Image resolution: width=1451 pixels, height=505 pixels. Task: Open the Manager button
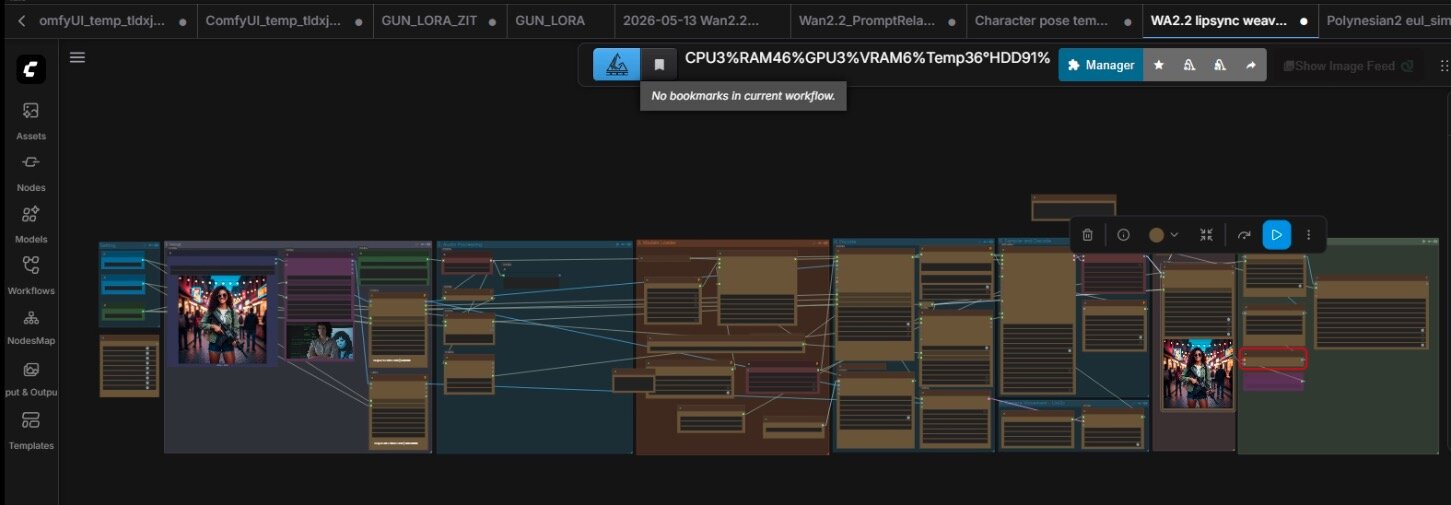click(x=1101, y=65)
